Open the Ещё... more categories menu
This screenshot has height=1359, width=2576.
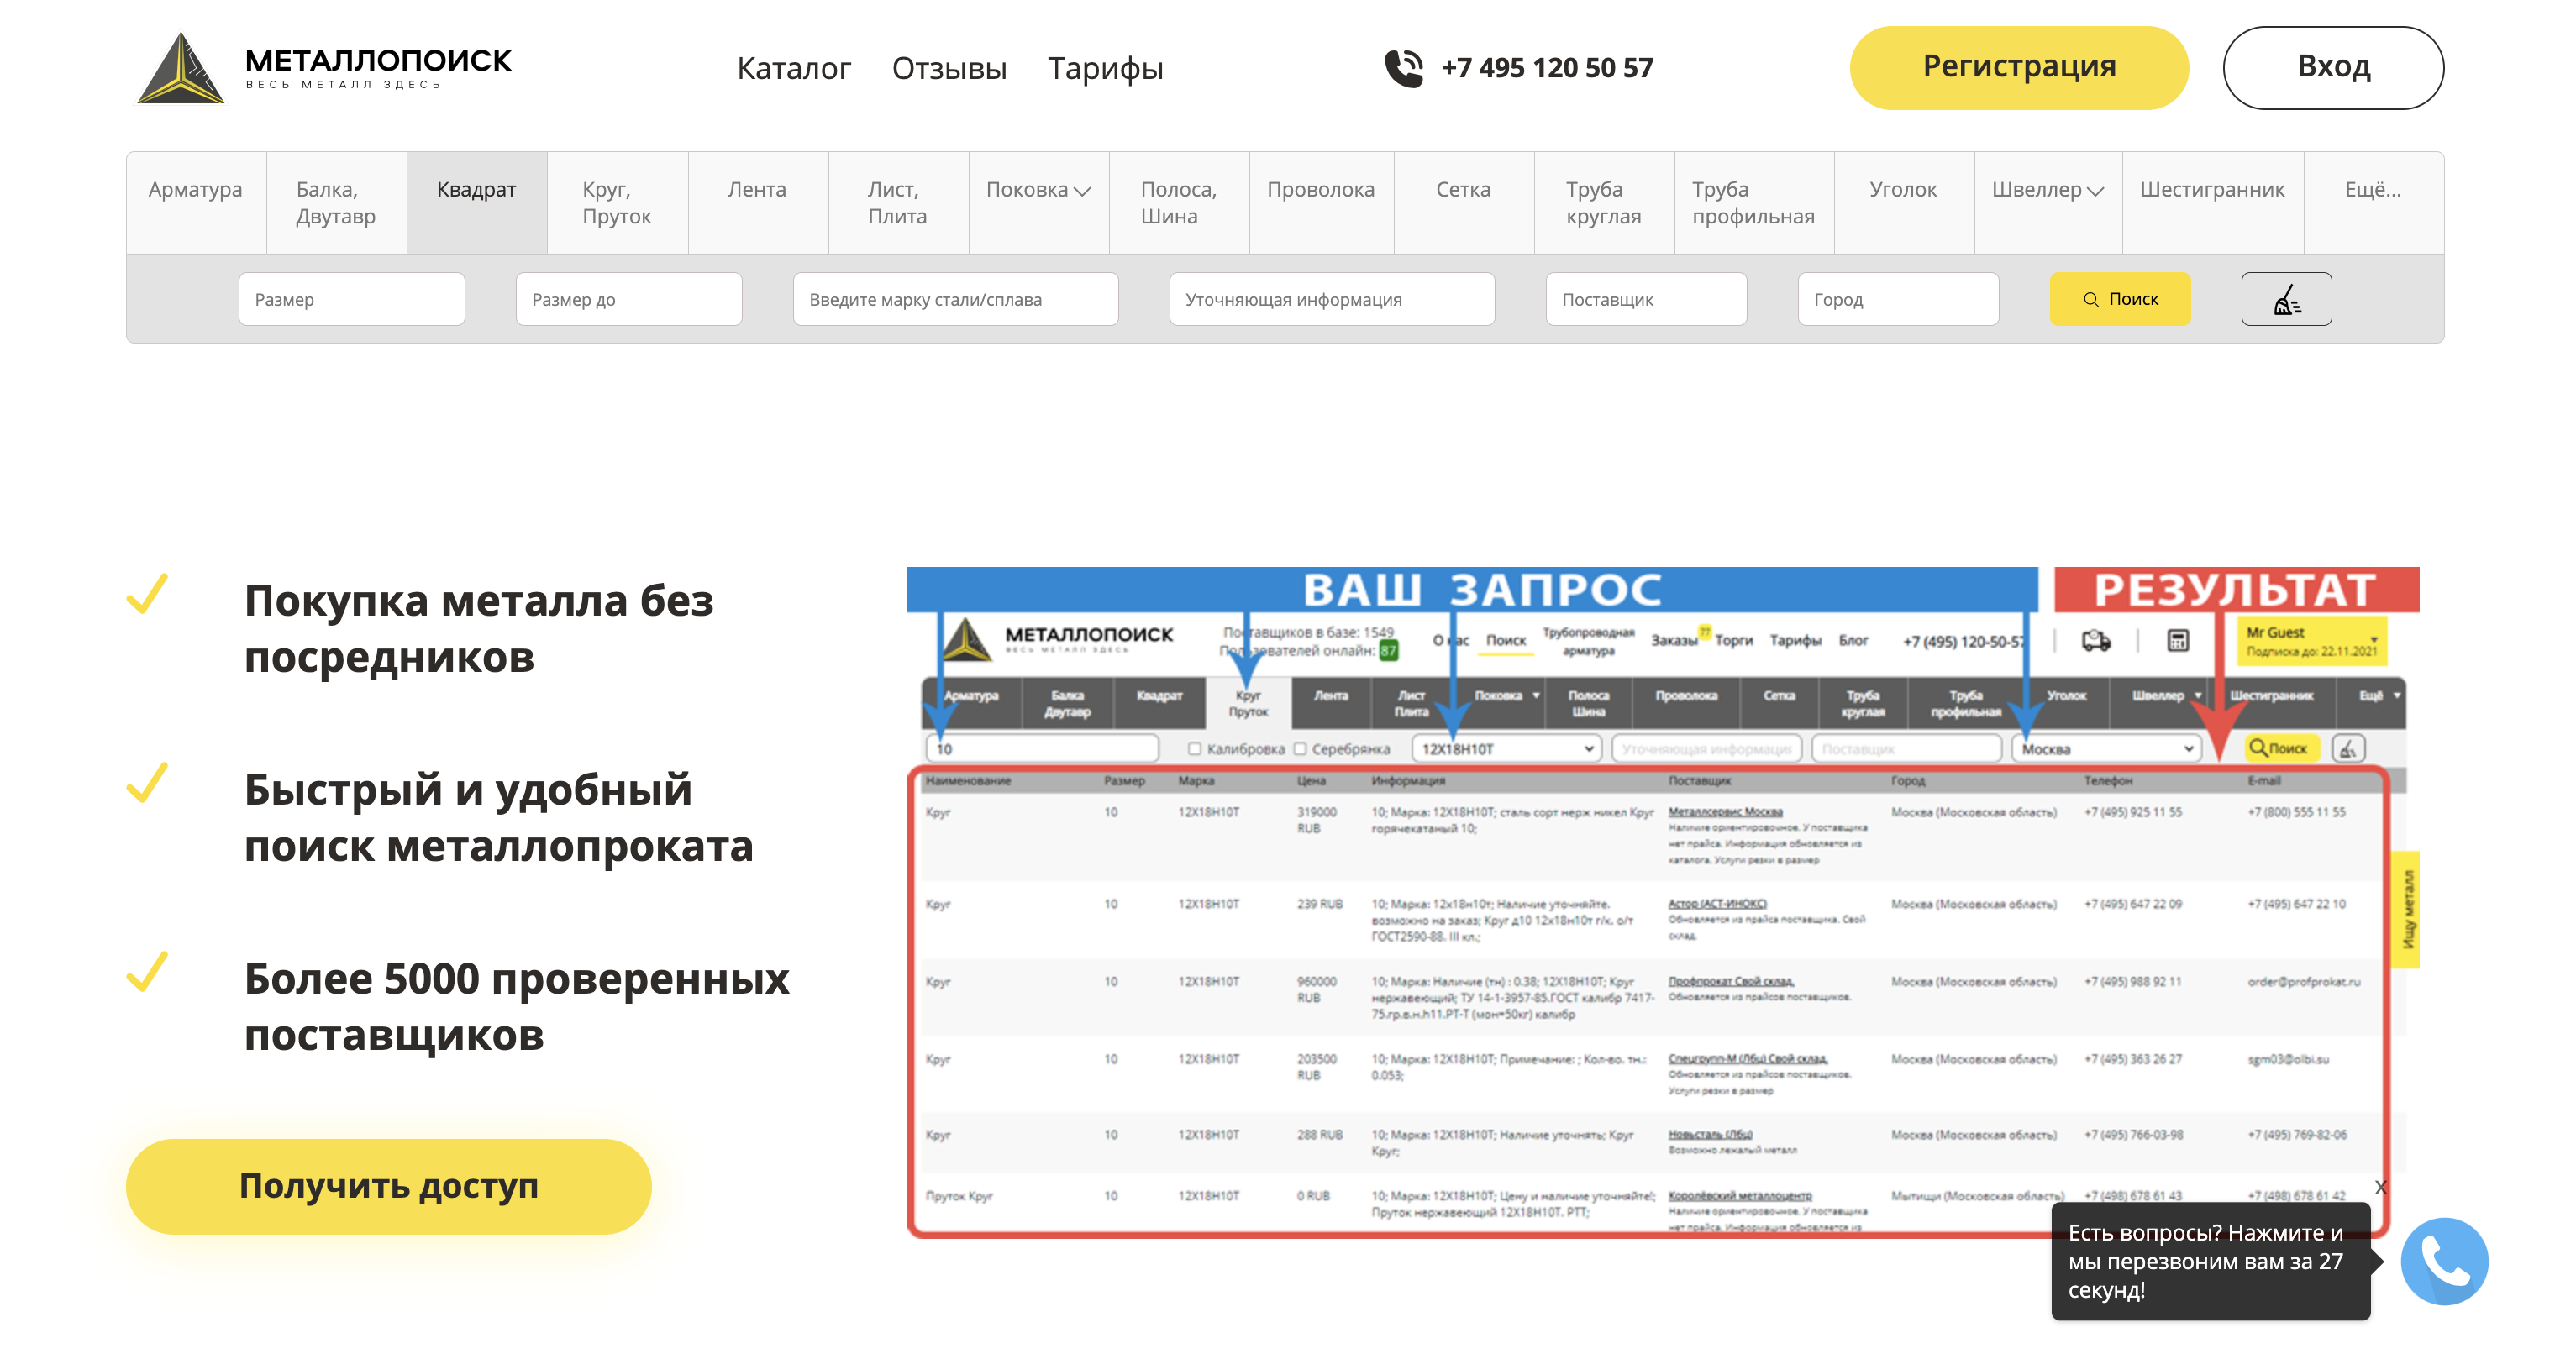(x=2374, y=203)
